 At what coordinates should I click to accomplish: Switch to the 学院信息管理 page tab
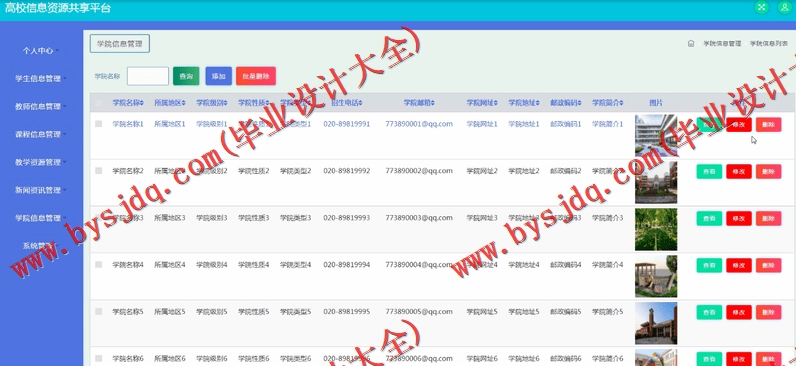click(120, 44)
